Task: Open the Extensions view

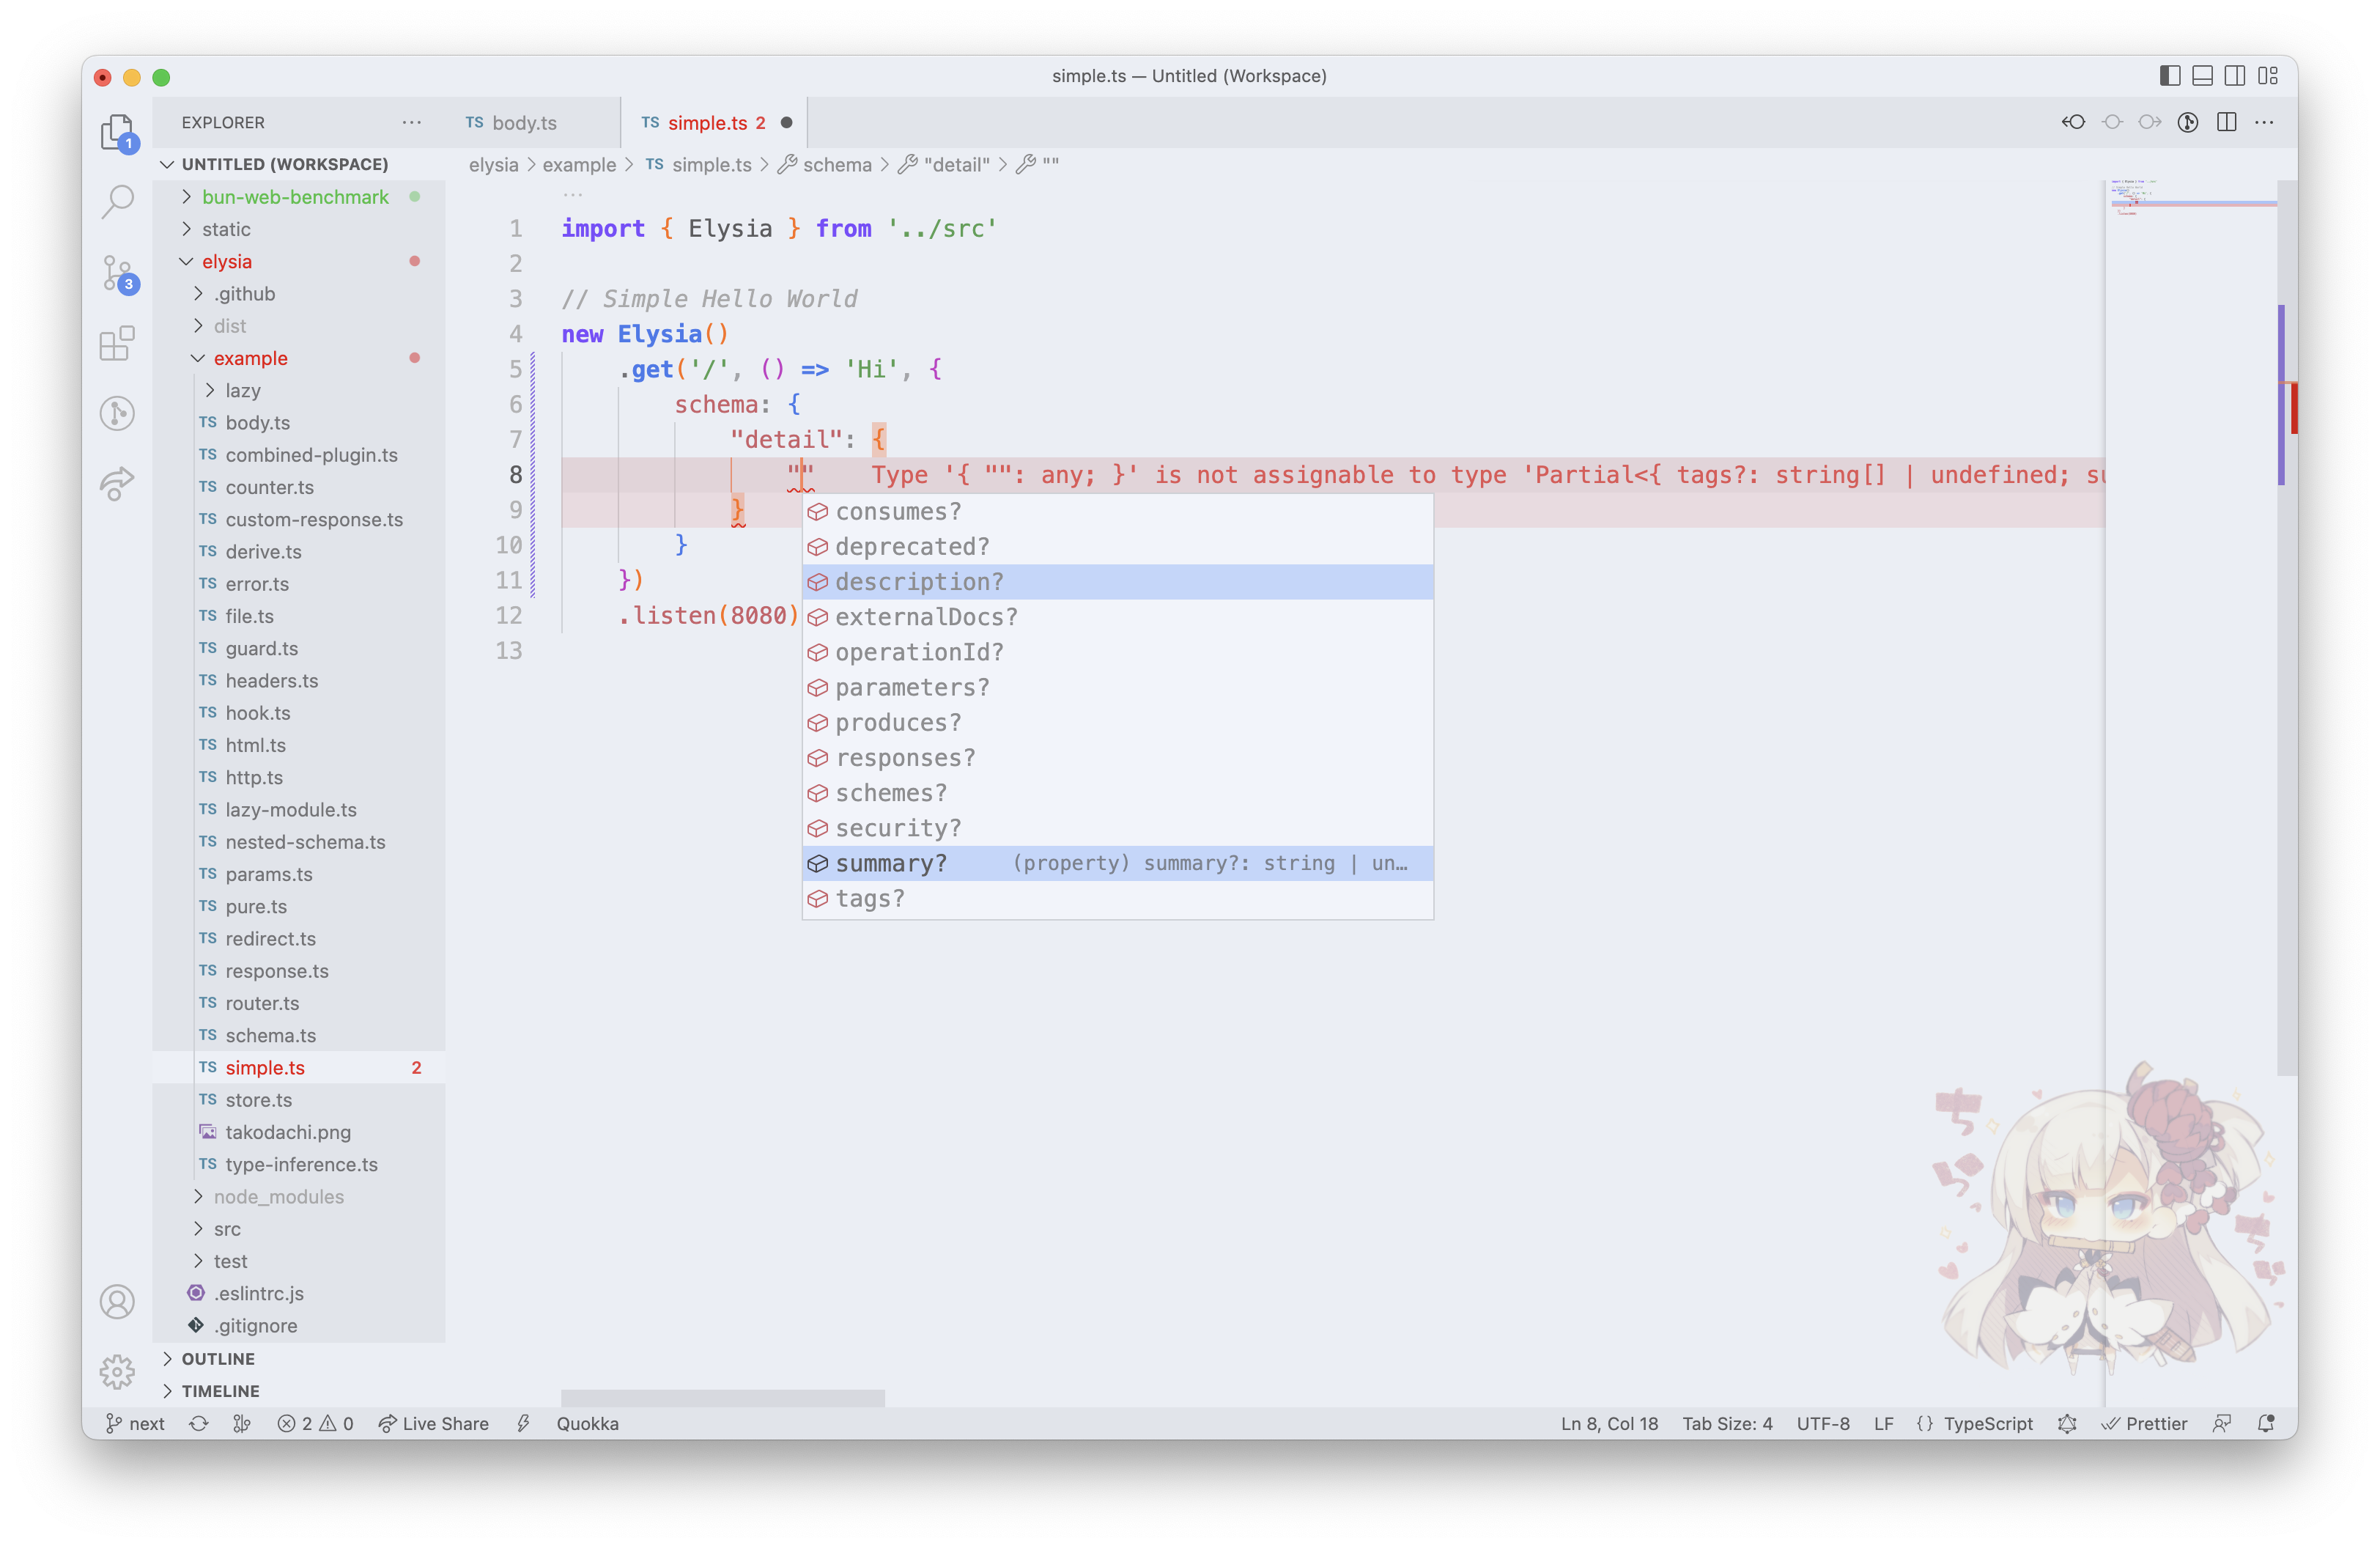Action: pos(117,343)
